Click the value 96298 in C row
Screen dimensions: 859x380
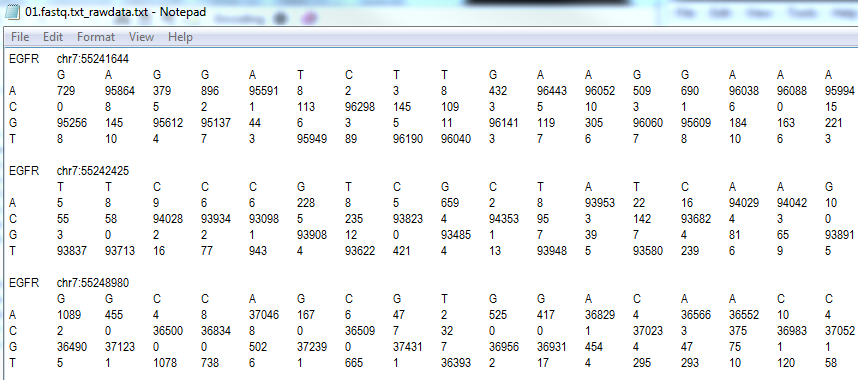pyautogui.click(x=360, y=107)
